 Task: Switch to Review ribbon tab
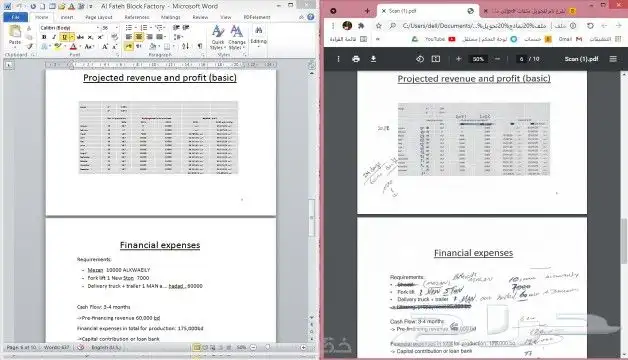click(x=200, y=17)
